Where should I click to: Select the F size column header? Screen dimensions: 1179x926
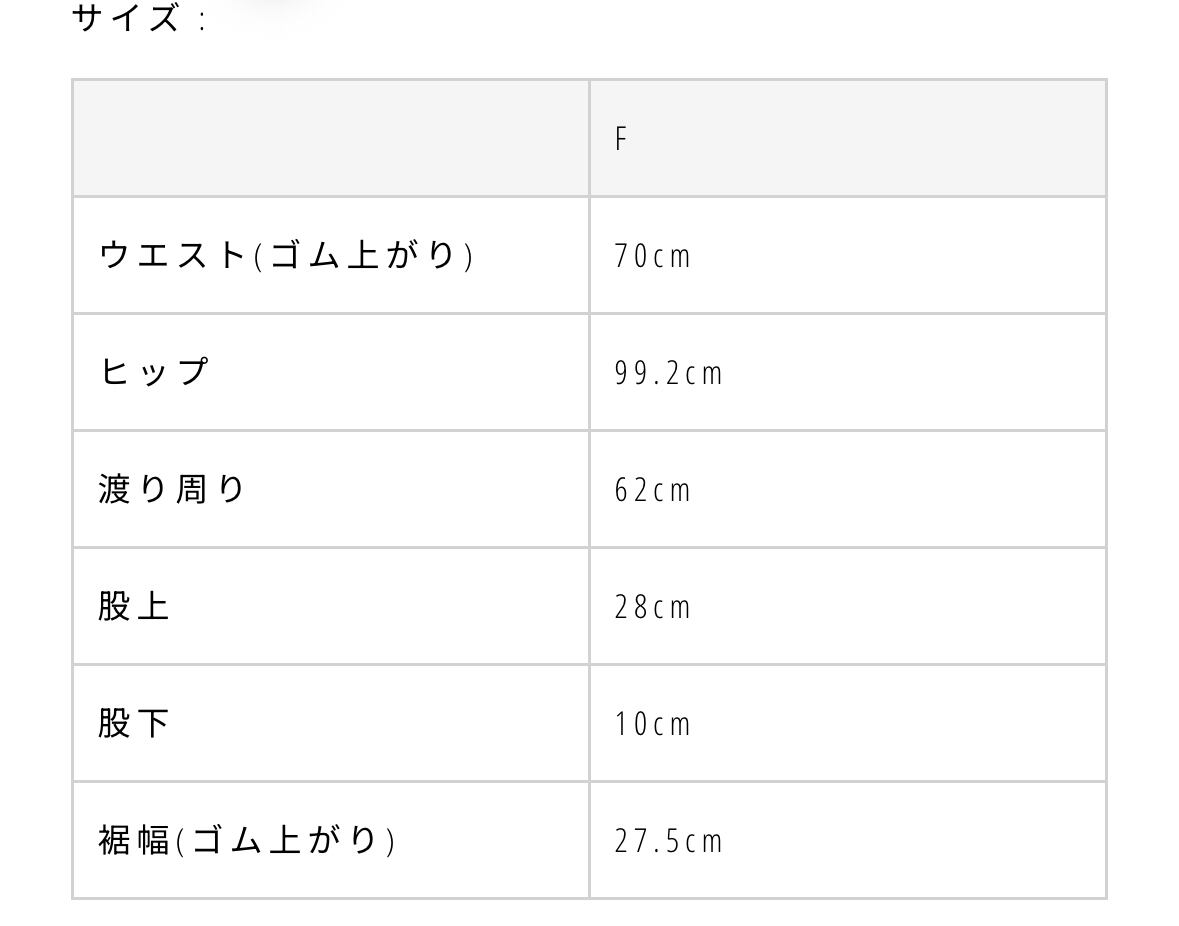[621, 139]
